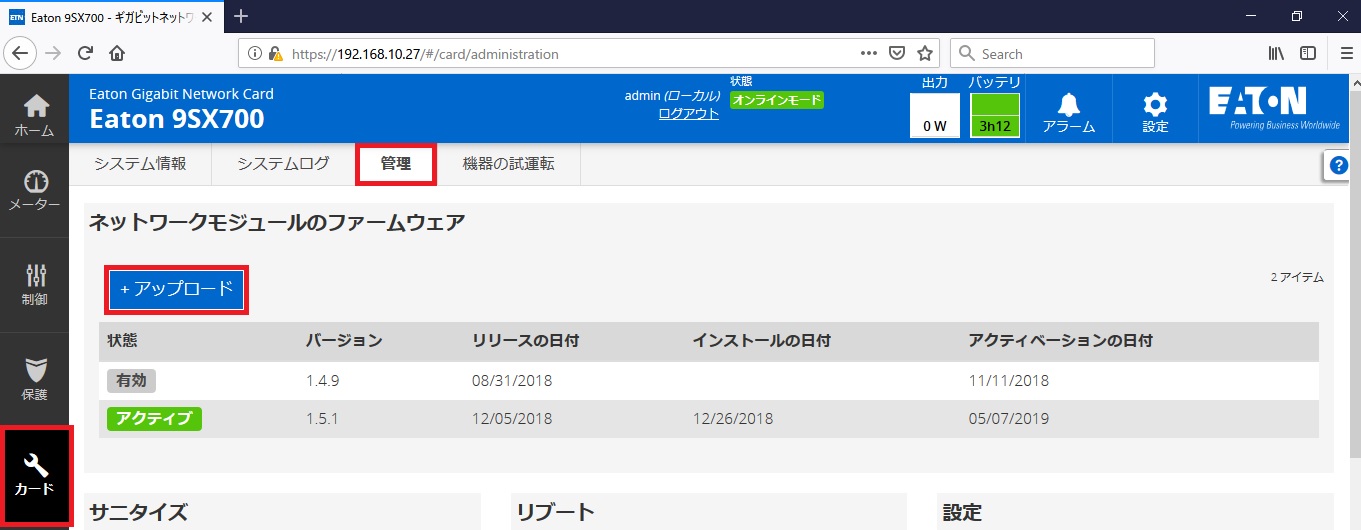Click the アクティベーションの日付 column header
Image resolution: width=1361 pixels, height=530 pixels.
pyautogui.click(x=1061, y=341)
